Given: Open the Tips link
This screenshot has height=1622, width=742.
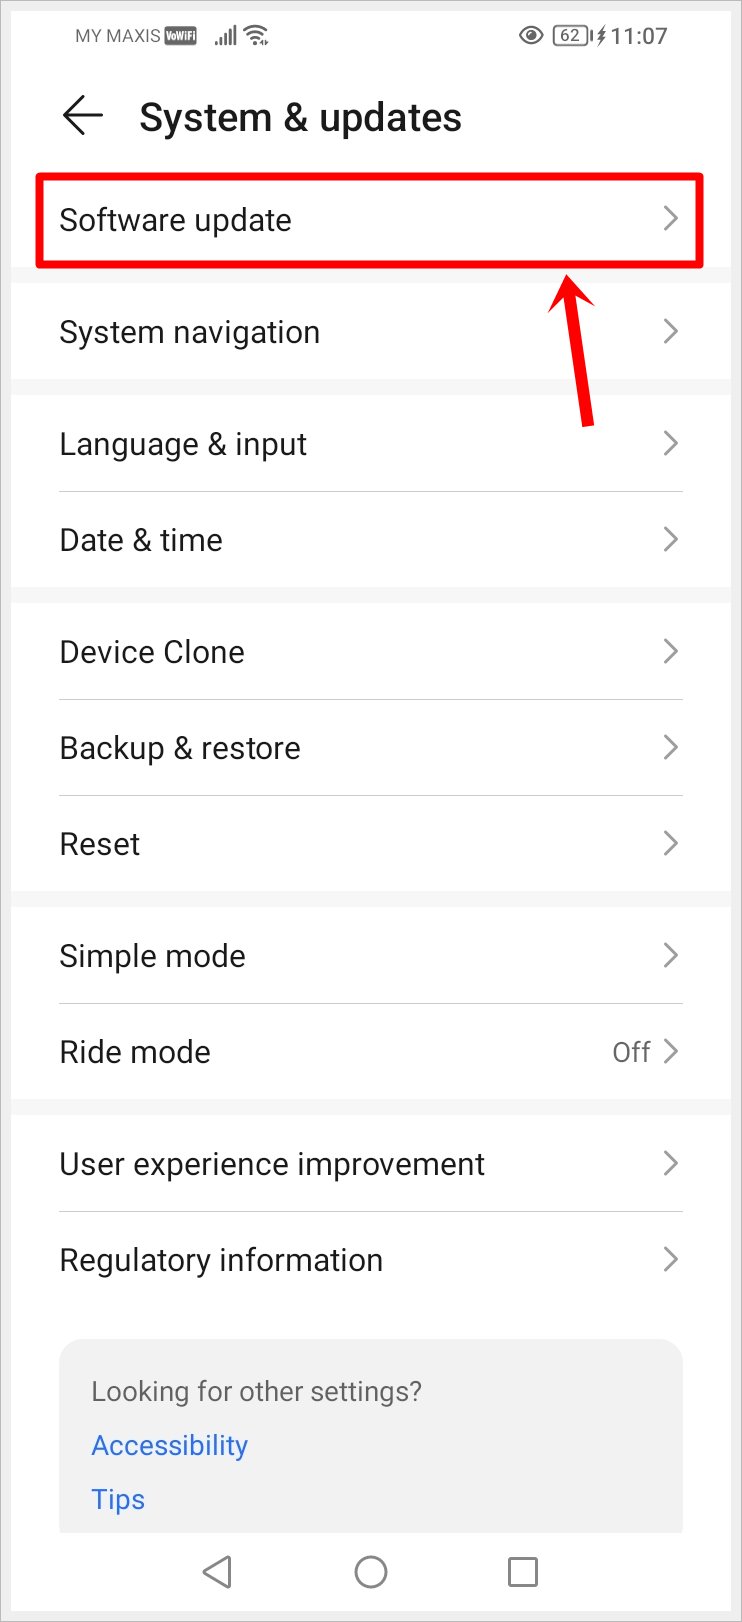Looking at the screenshot, I should click(x=118, y=1499).
